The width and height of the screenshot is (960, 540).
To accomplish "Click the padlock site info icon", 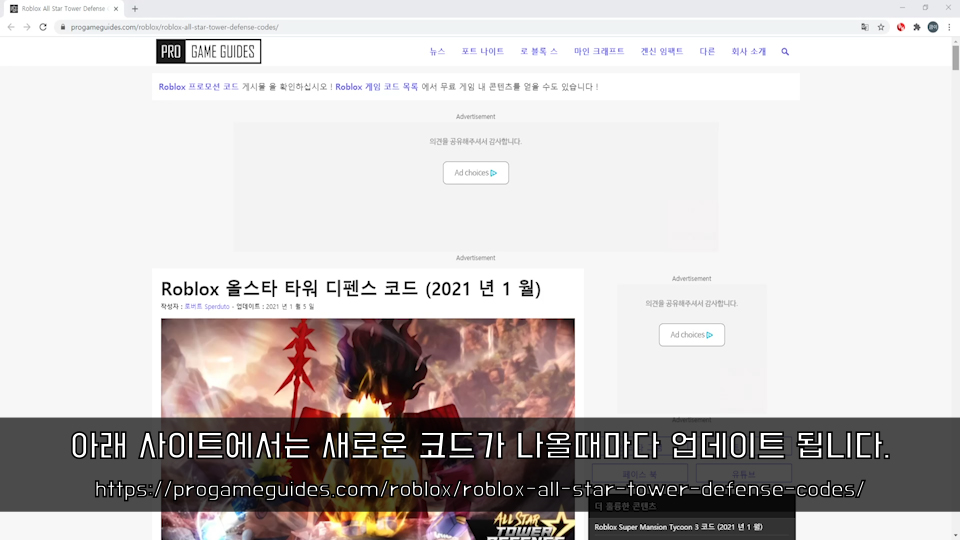I will pos(62,27).
